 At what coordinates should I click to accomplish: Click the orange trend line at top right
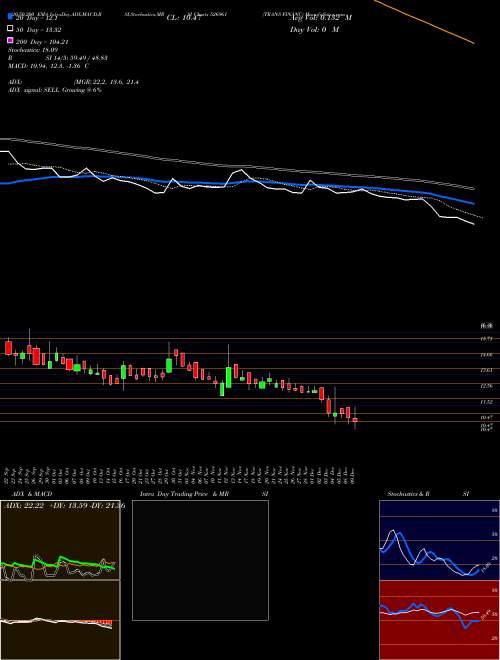pyautogui.click(x=424, y=21)
